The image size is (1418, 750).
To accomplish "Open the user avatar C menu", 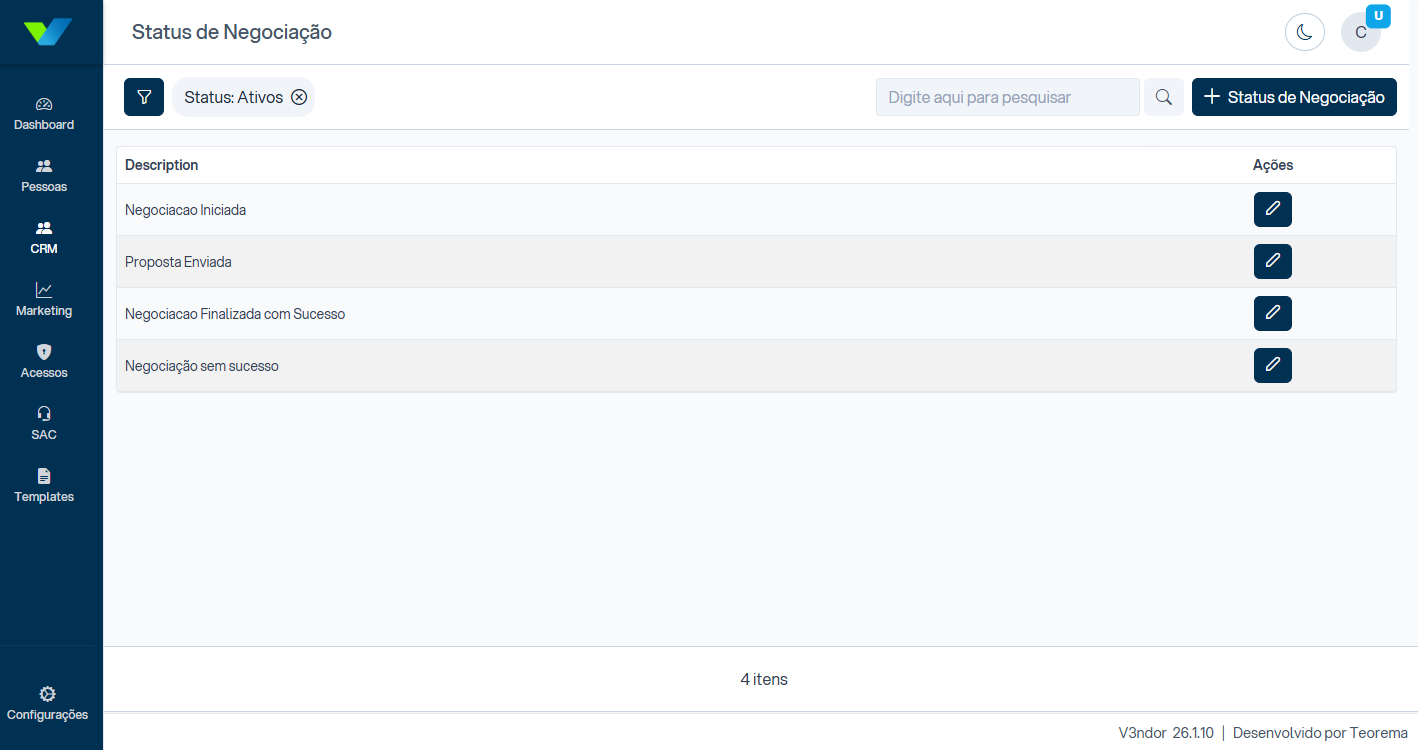I will point(1361,32).
